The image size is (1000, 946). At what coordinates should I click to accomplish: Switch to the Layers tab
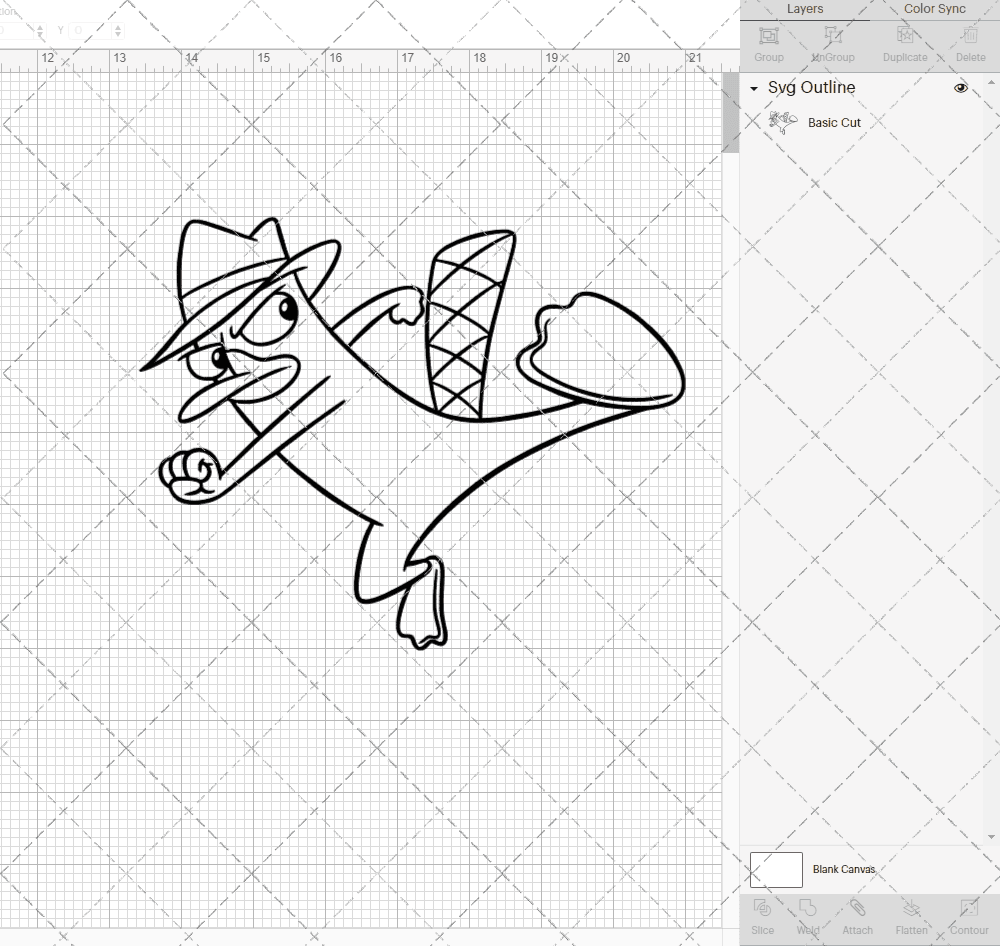[805, 9]
